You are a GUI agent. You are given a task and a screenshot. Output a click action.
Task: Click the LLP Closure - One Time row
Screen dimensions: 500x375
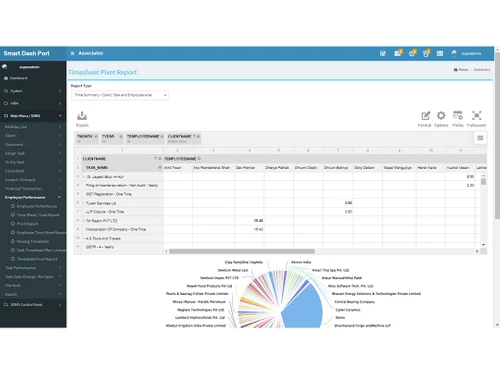[x=105, y=212]
